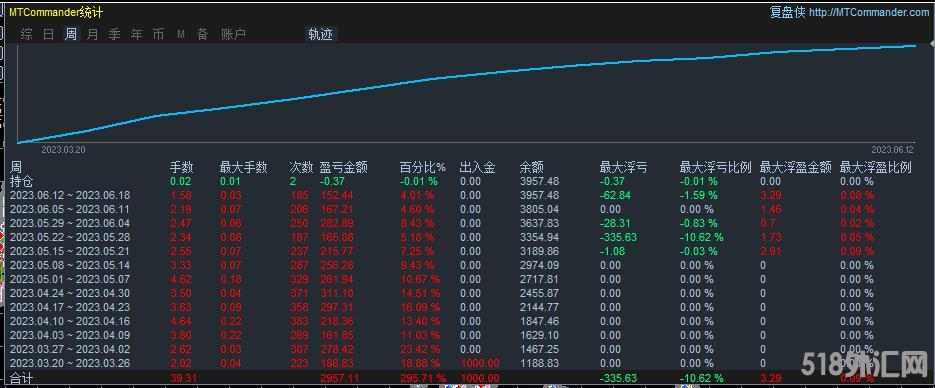
Task: Click the 合计 totals row label
Action: click(22, 378)
